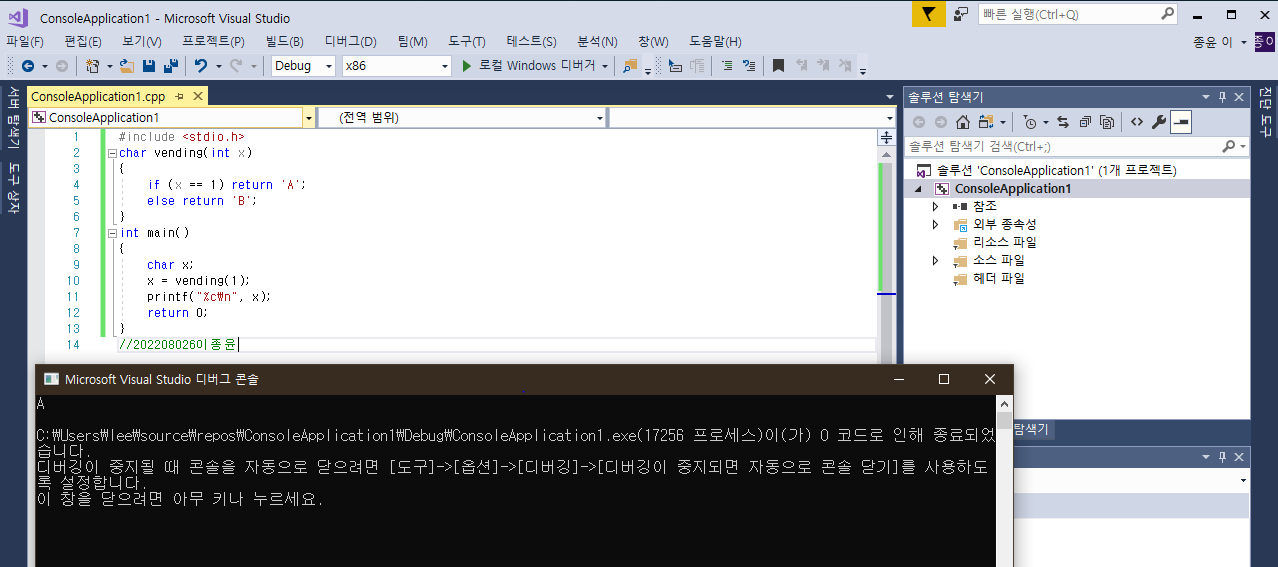This screenshot has height=567, width=1278.
Task: Toggle Show All Files icon in Solution Explorer
Action: (x=1106, y=122)
